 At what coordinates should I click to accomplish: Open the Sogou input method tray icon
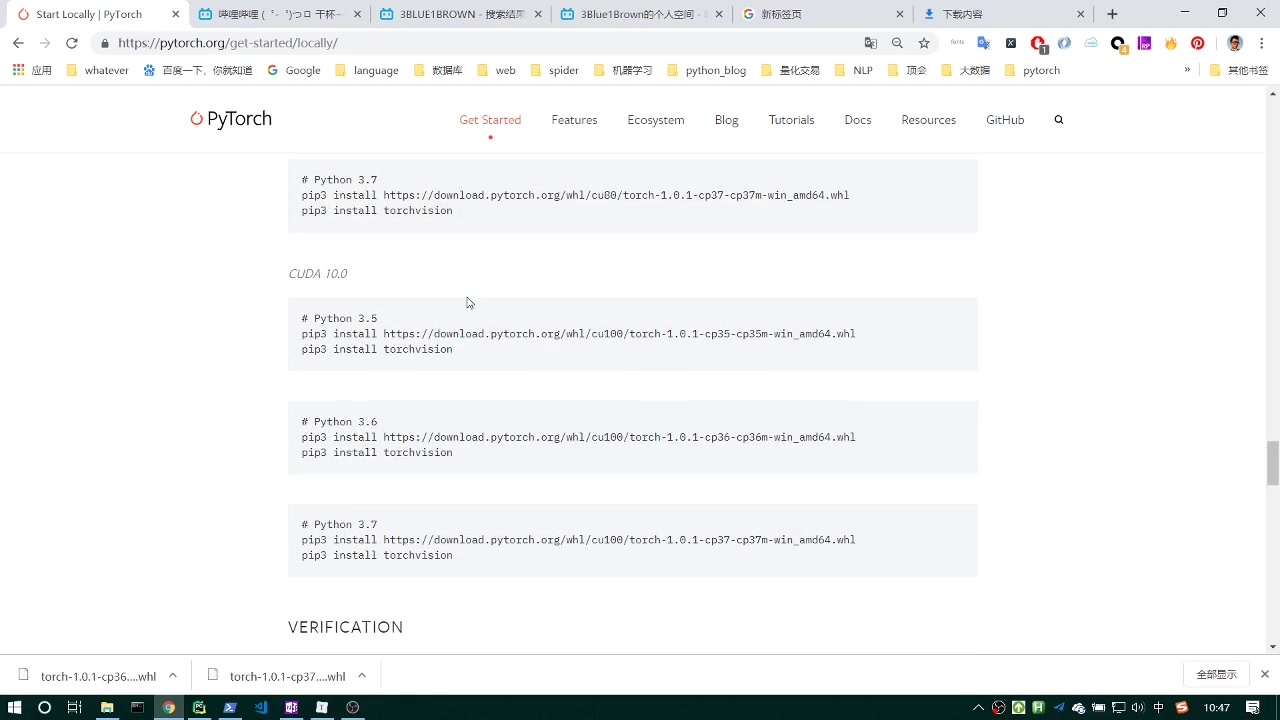[1182, 707]
